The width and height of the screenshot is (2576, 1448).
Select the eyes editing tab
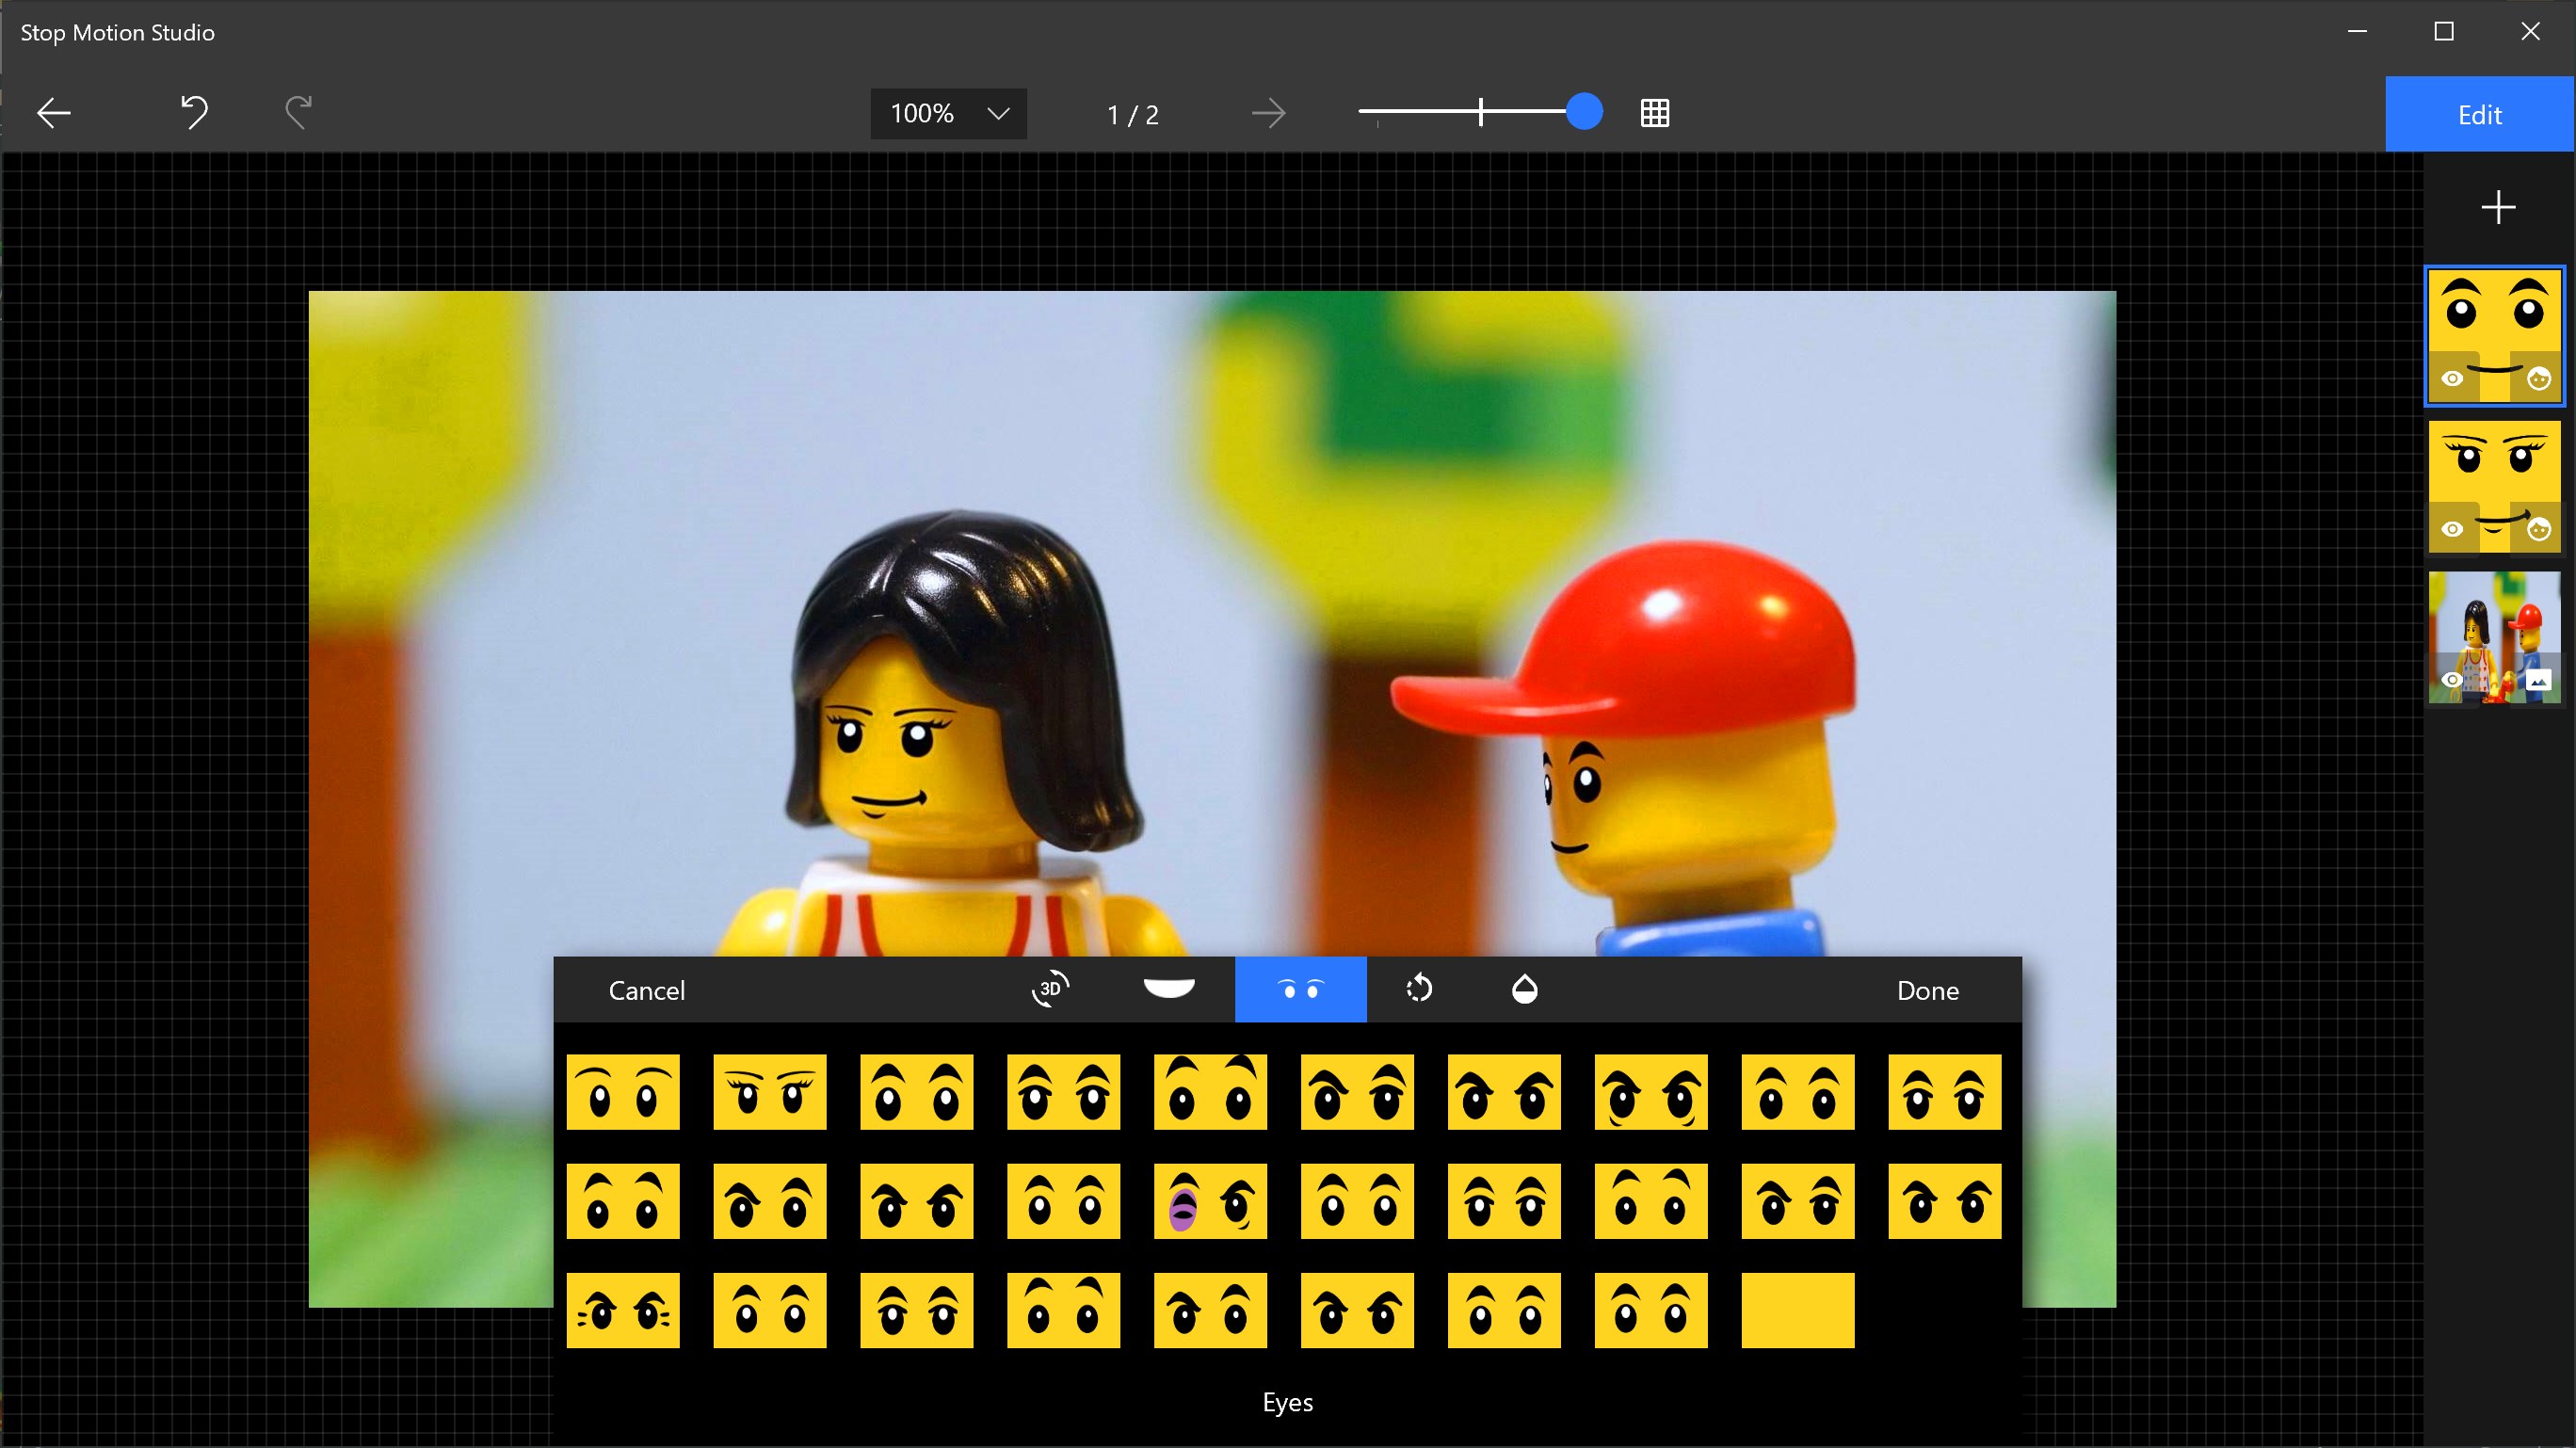pos(1300,990)
